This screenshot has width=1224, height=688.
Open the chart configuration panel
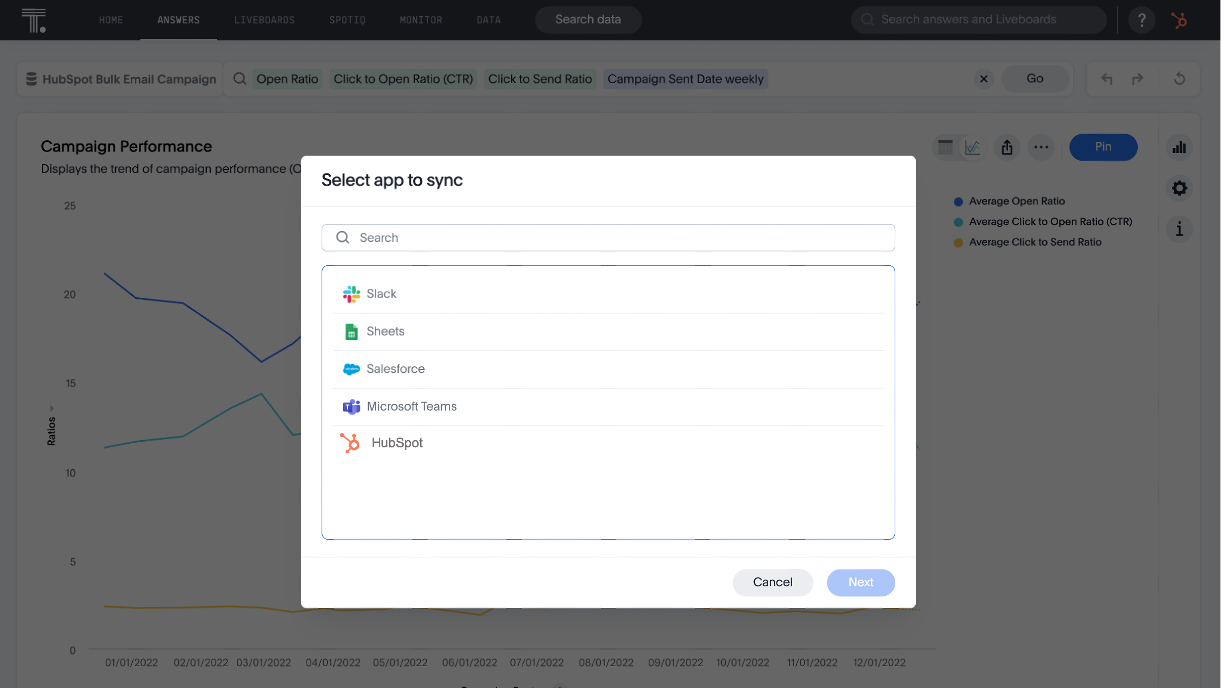click(1179, 146)
